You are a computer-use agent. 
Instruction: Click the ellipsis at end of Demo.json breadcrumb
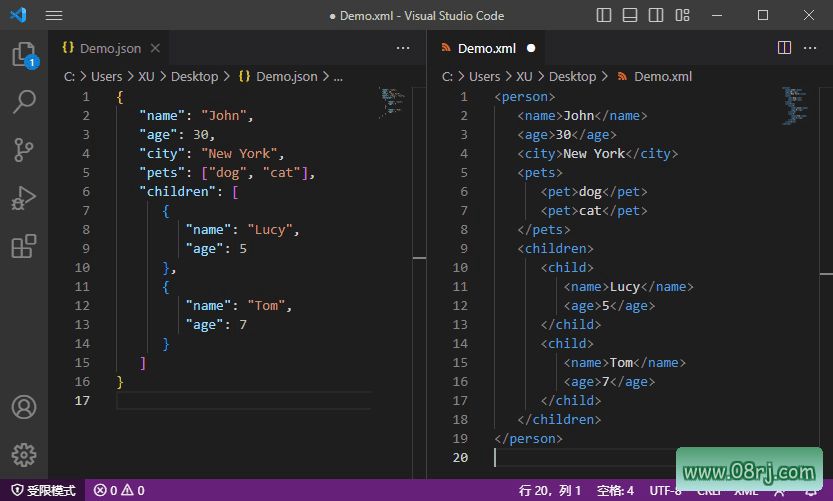click(x=338, y=78)
